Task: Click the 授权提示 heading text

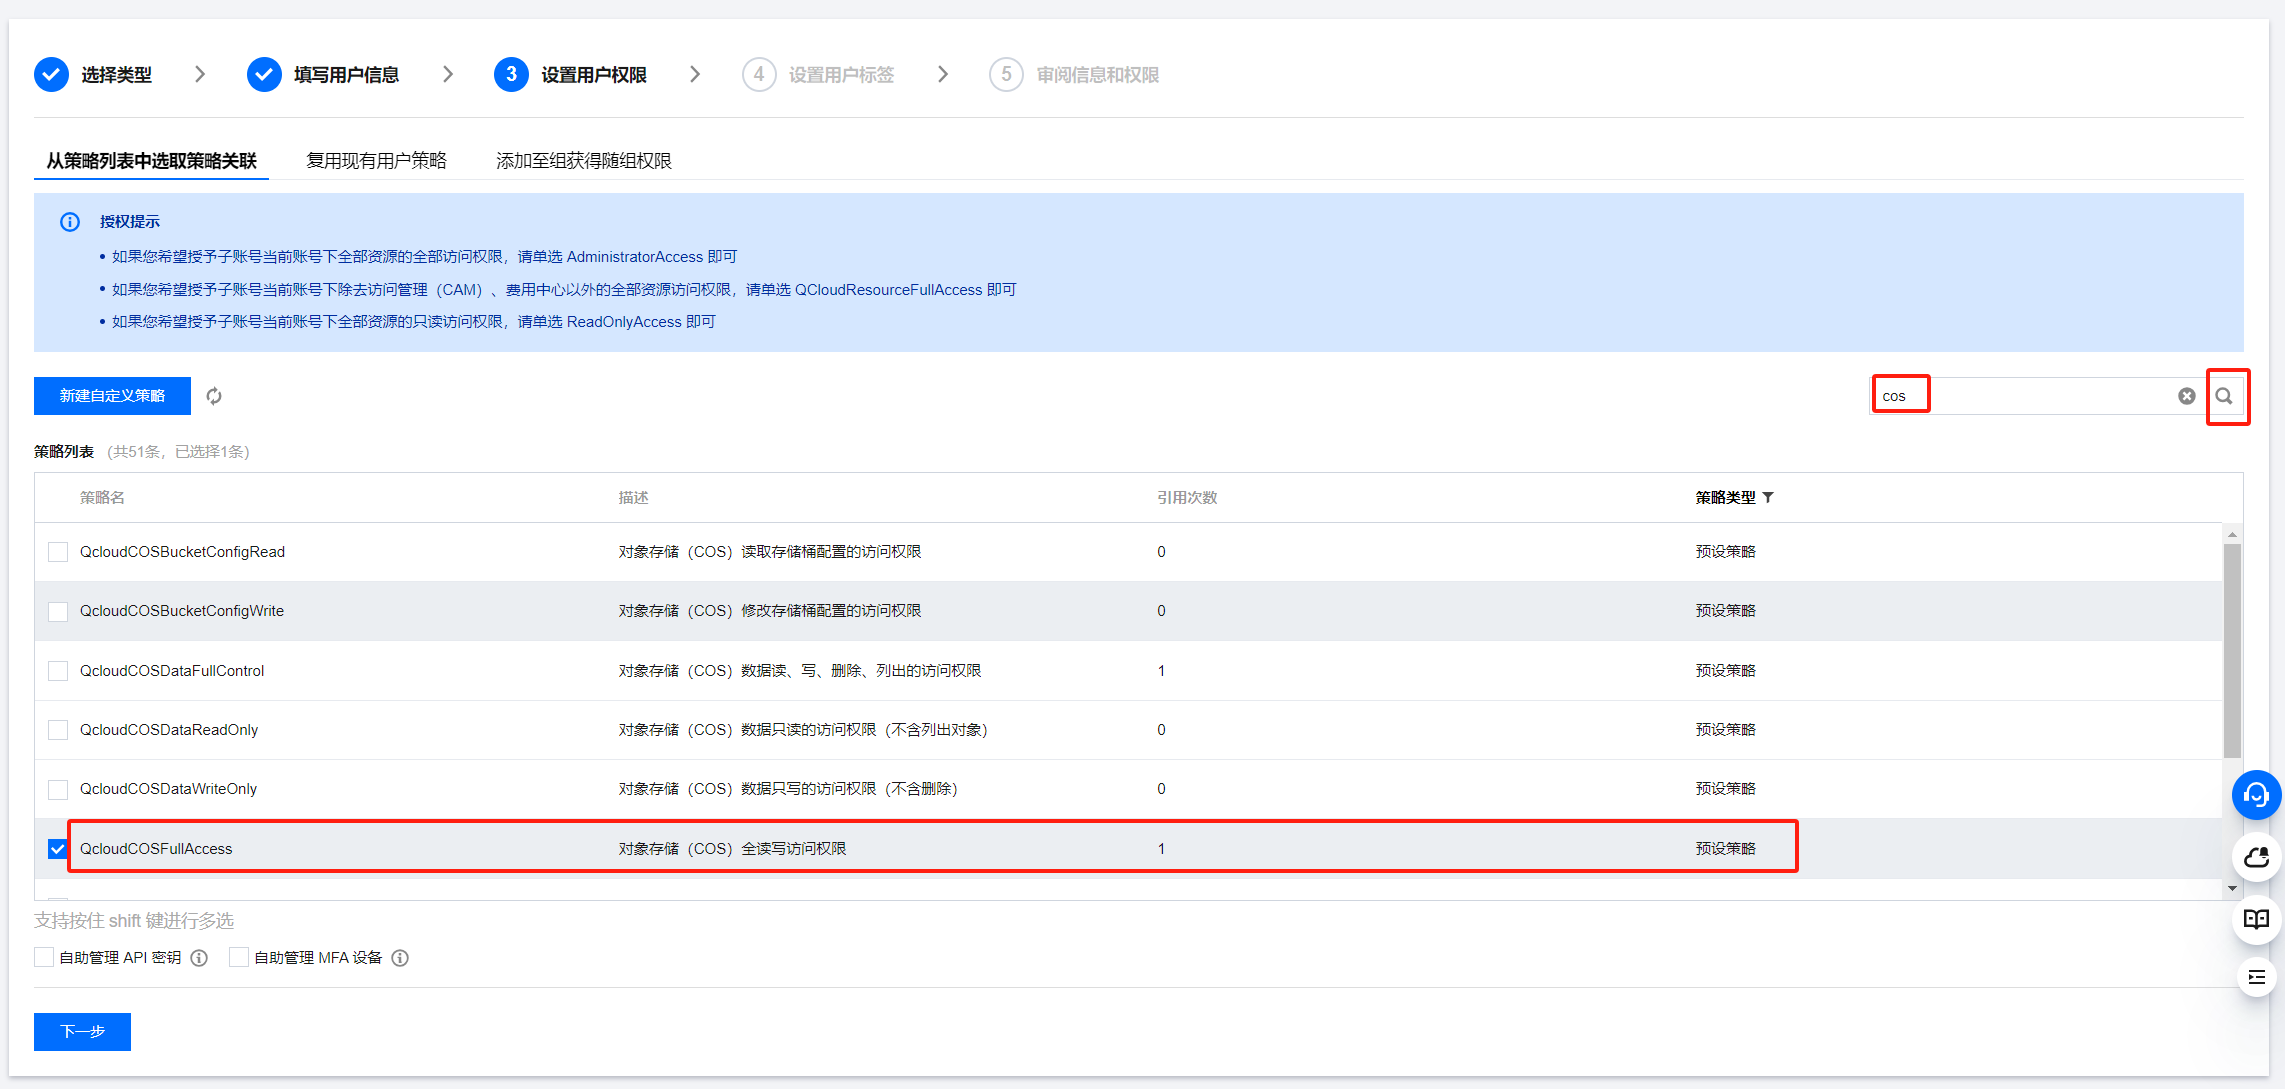Action: [129, 222]
